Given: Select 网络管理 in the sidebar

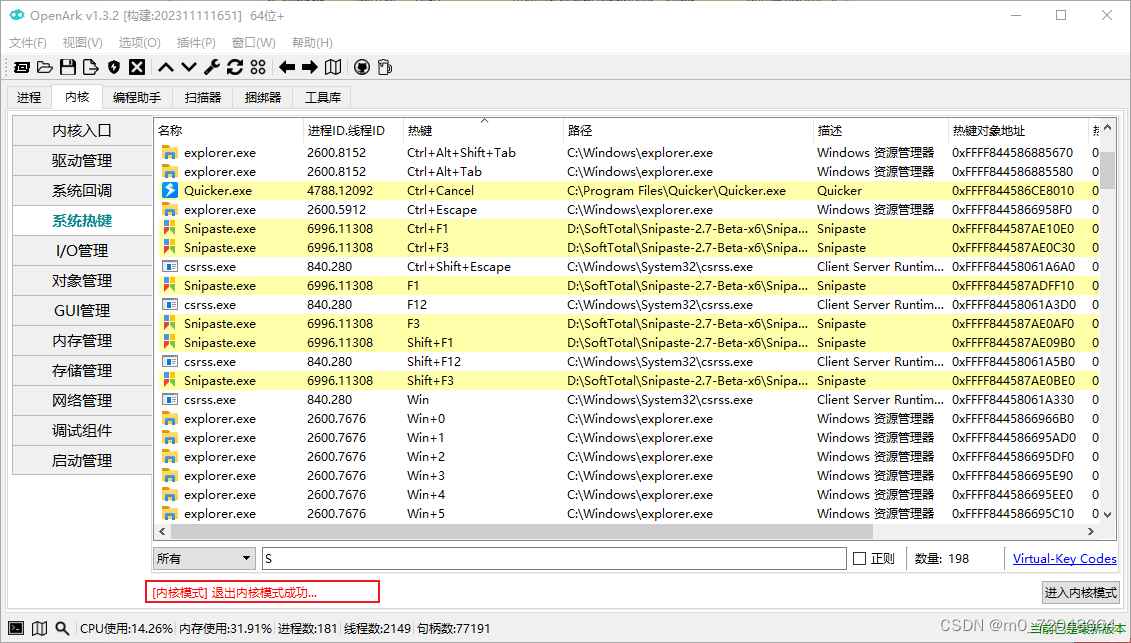Looking at the screenshot, I should (x=82, y=401).
